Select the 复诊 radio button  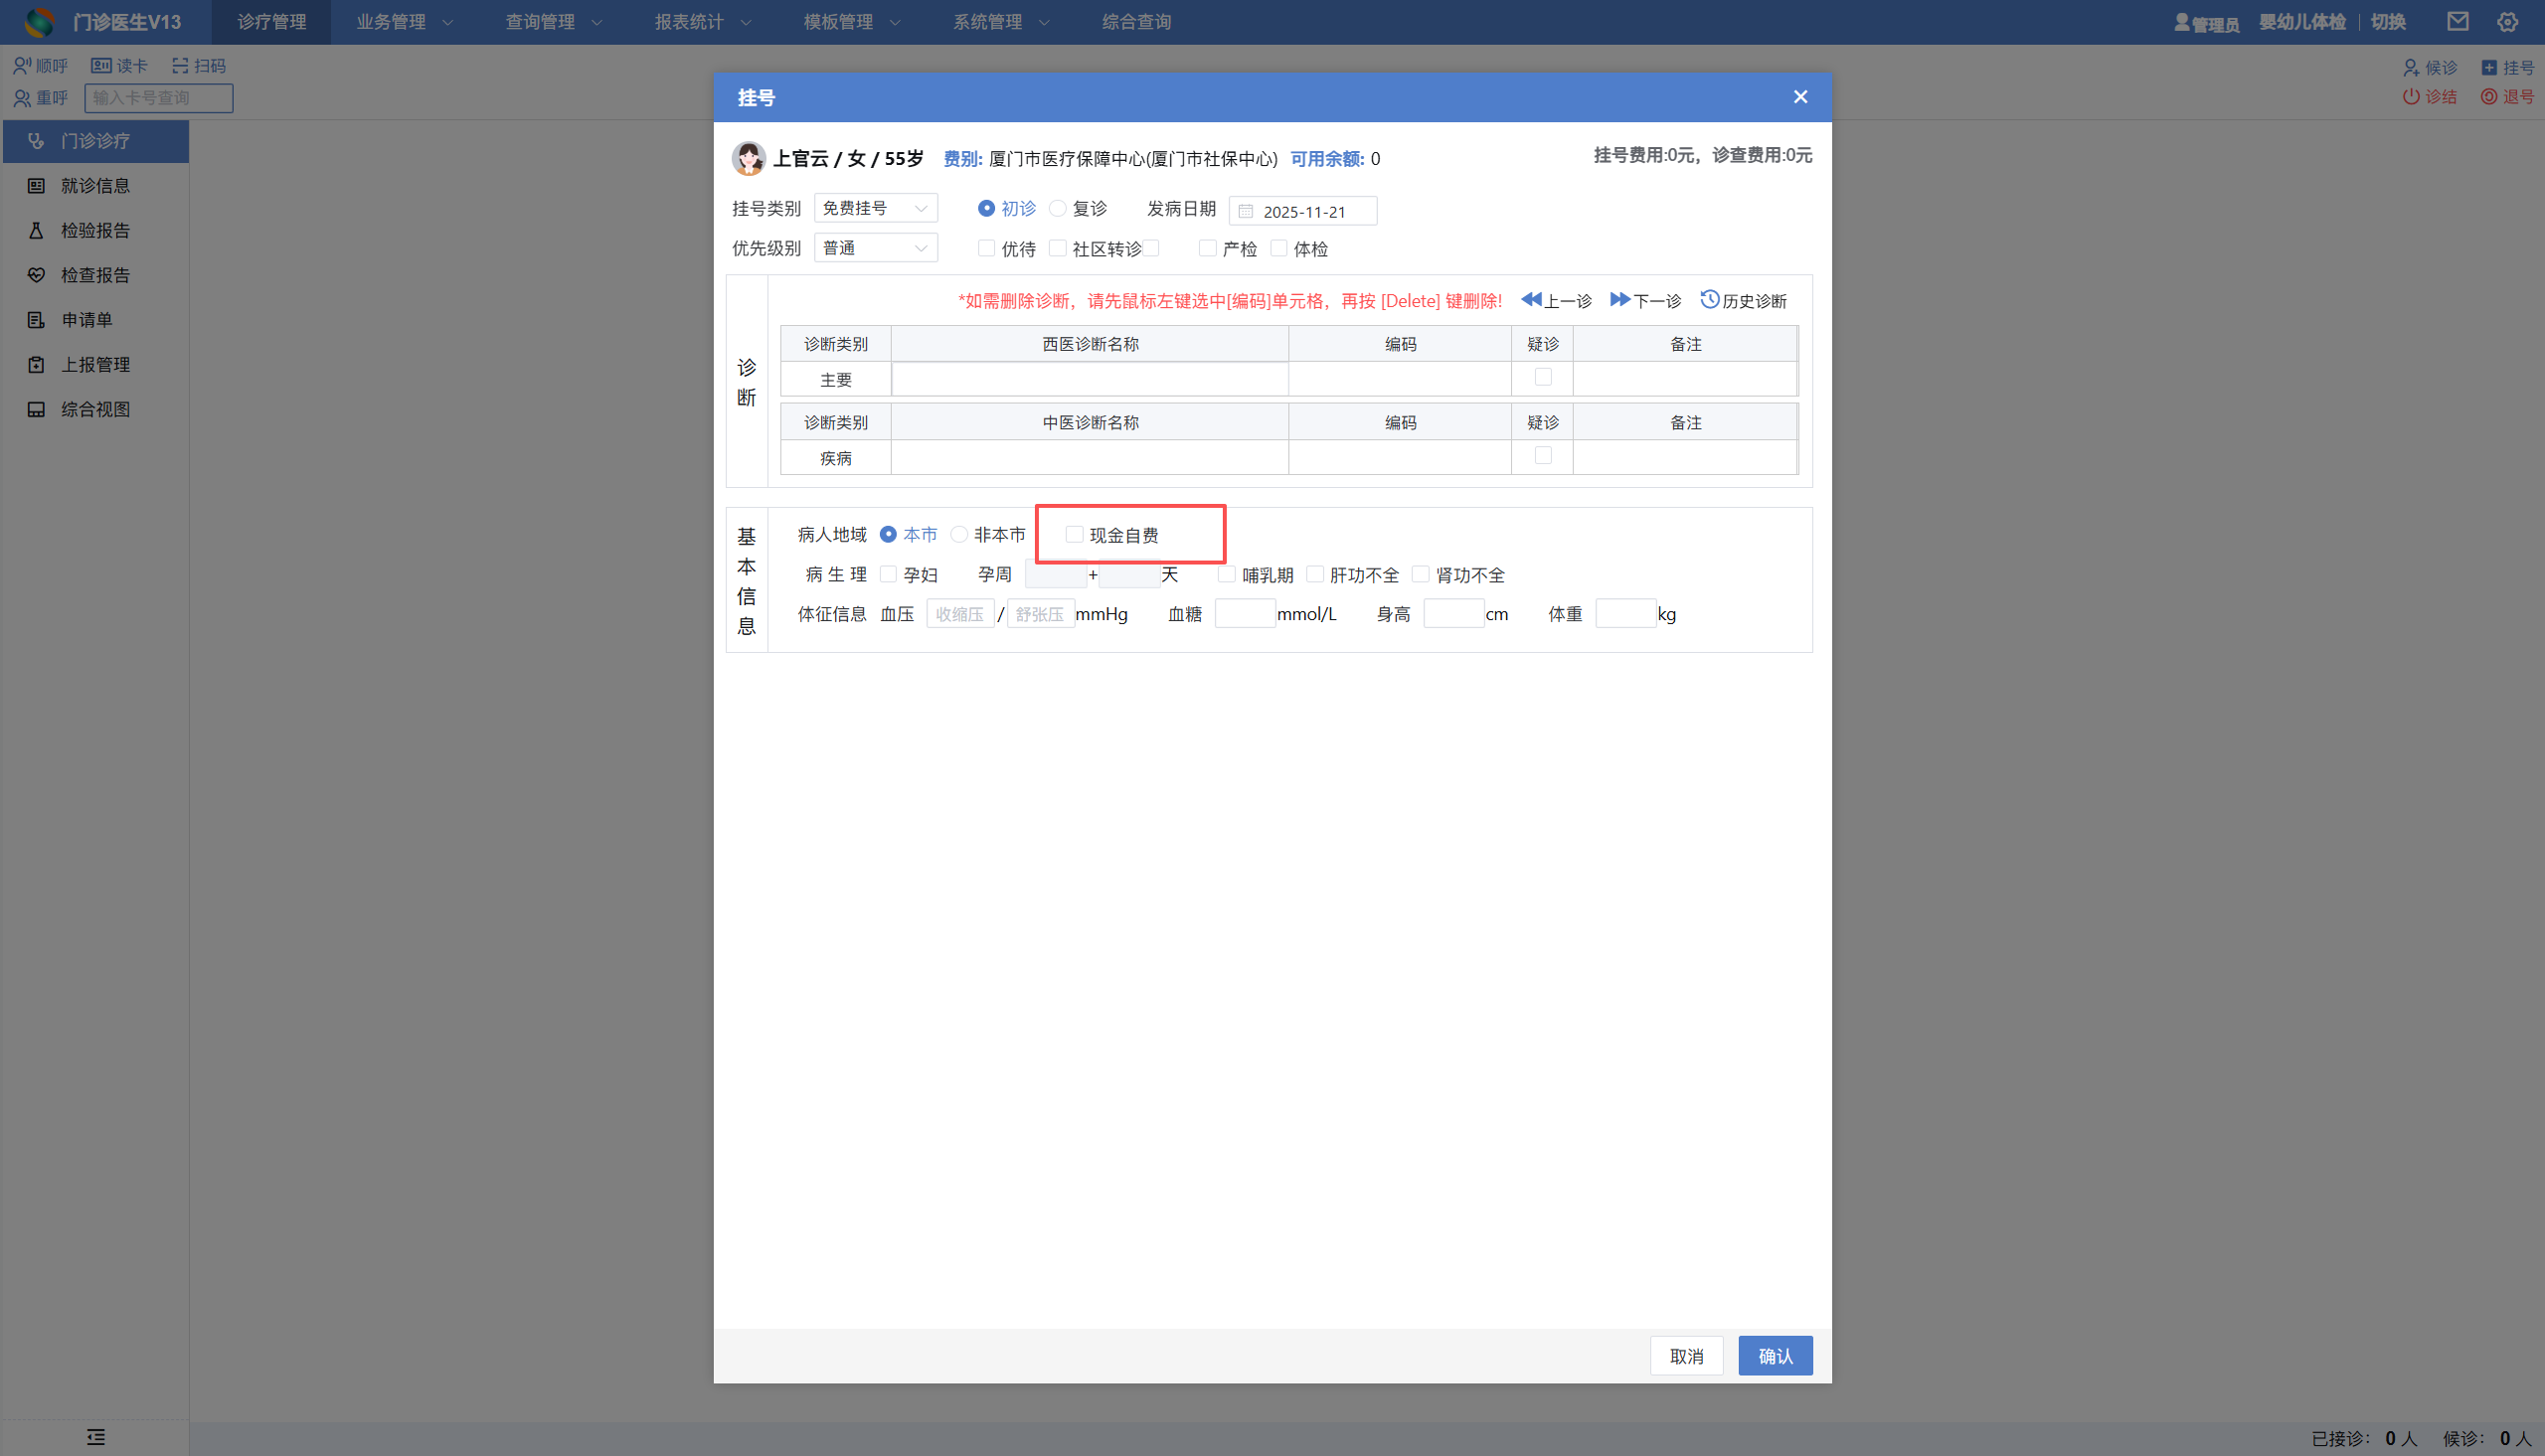1057,208
